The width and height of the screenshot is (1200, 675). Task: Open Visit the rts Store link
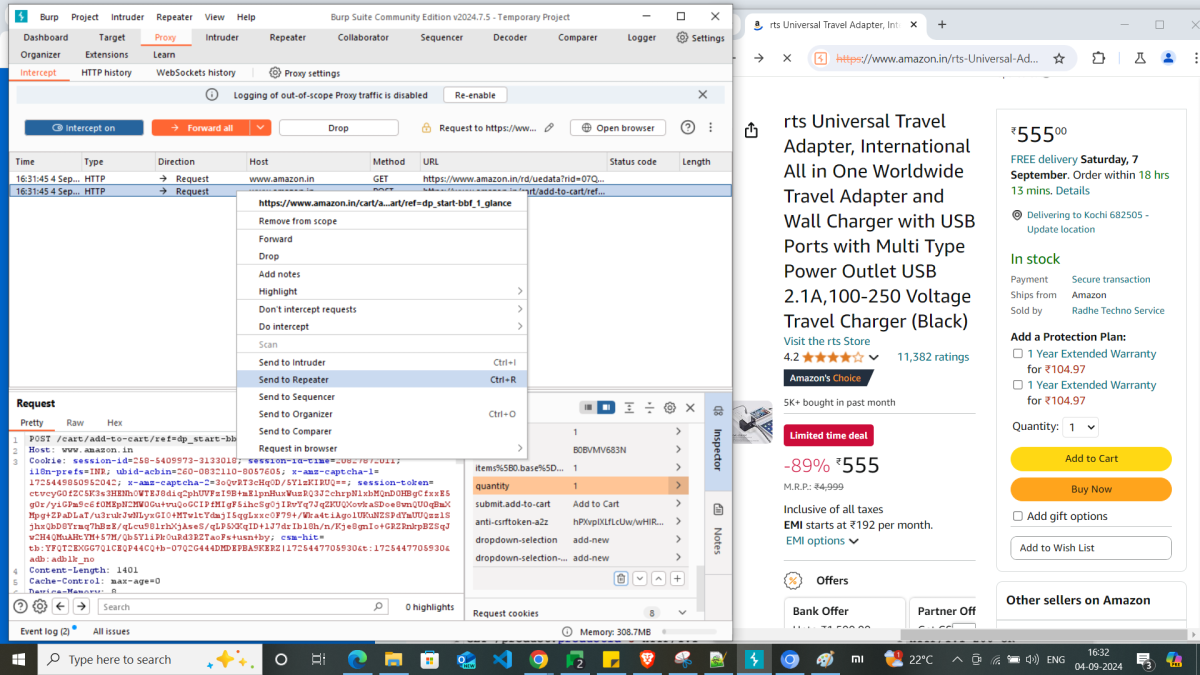[827, 341]
